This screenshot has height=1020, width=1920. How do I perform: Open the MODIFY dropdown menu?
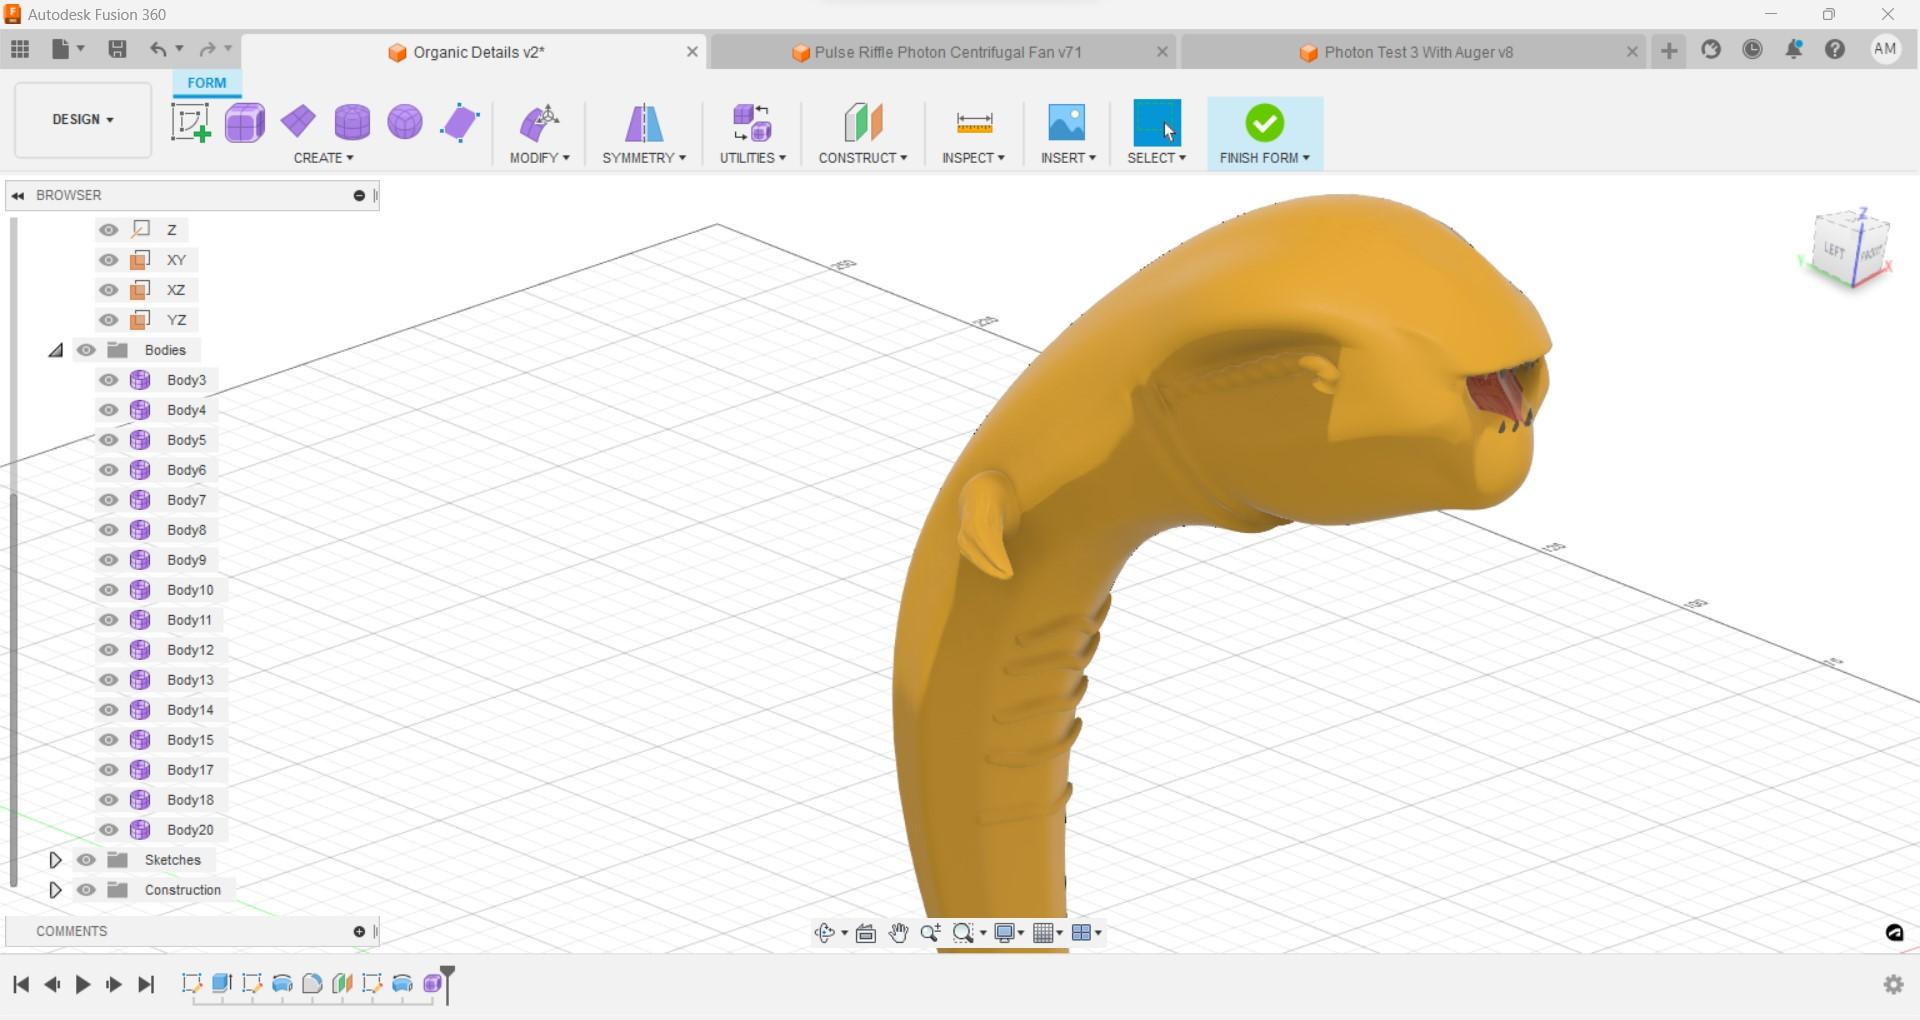[x=539, y=158]
